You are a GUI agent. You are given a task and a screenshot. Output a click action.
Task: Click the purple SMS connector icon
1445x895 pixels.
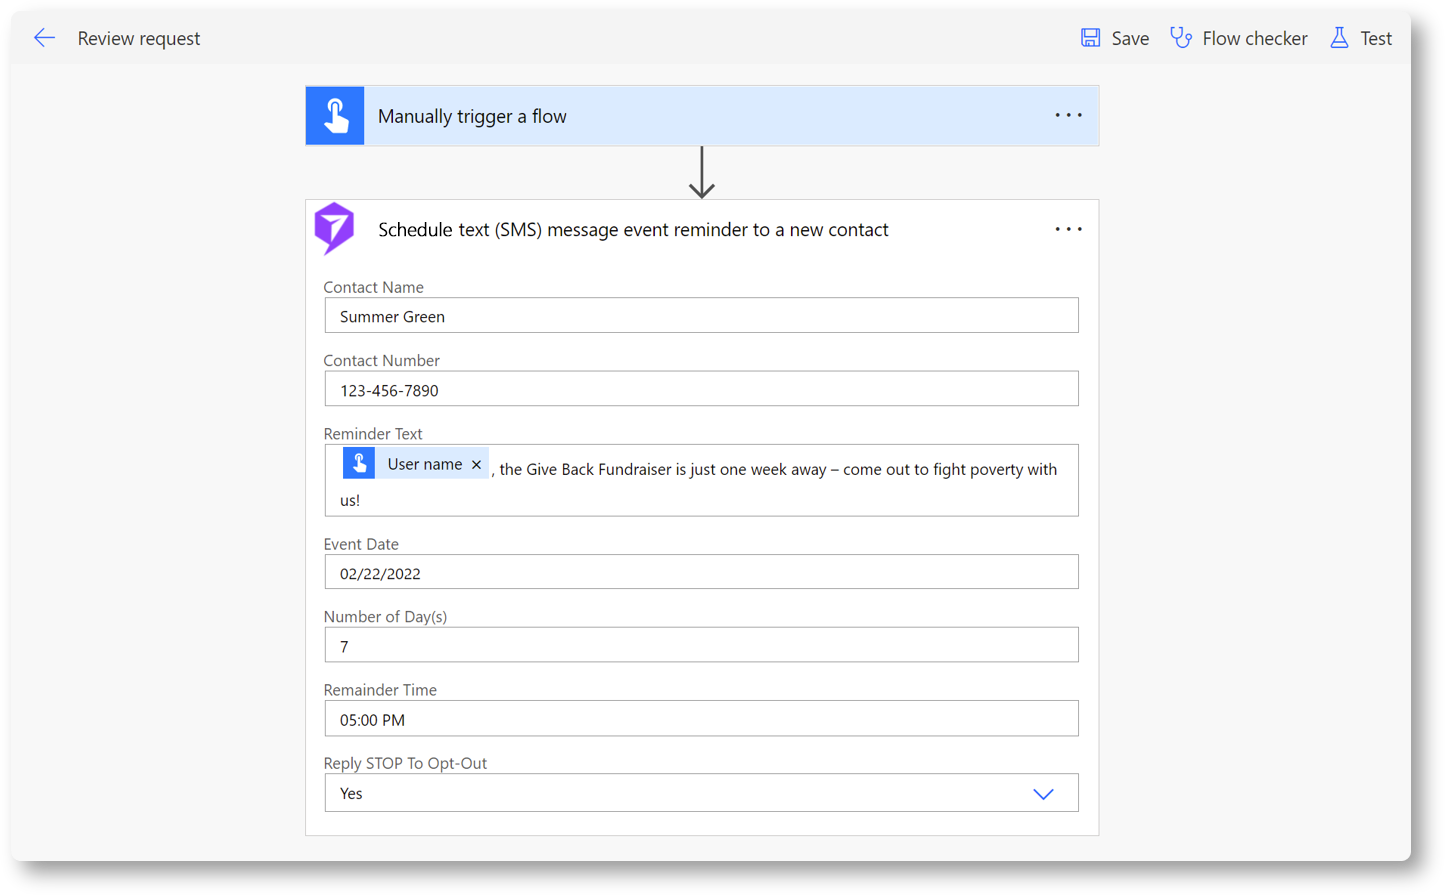(335, 228)
